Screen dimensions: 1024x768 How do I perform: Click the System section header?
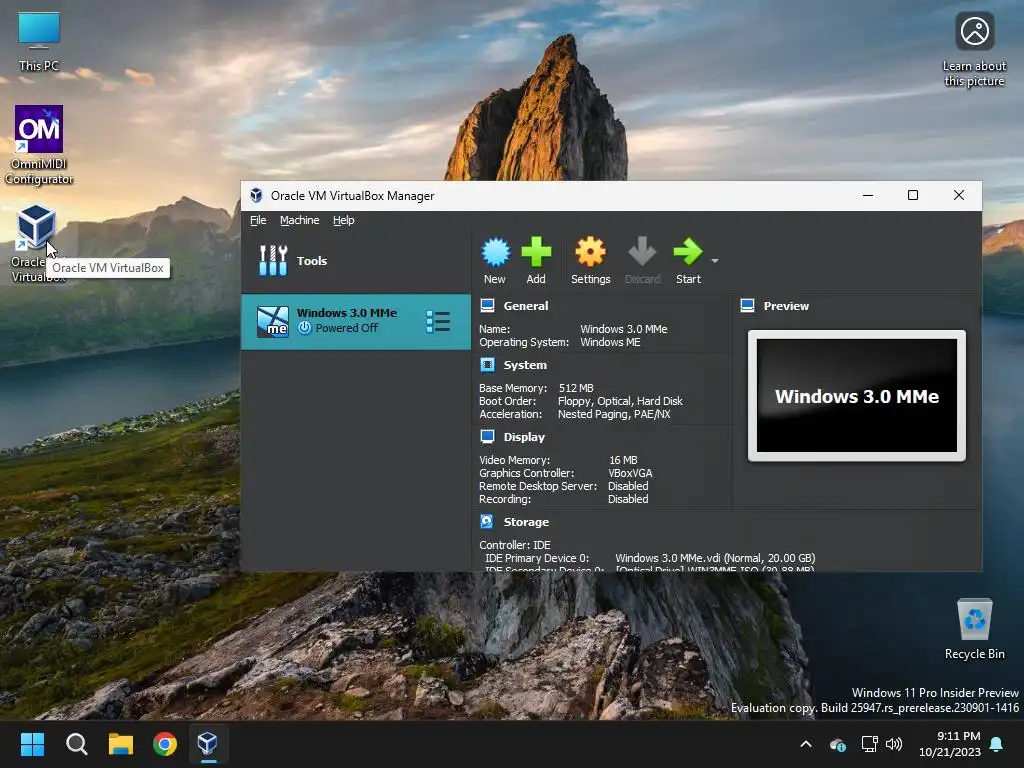pyautogui.click(x=525, y=365)
